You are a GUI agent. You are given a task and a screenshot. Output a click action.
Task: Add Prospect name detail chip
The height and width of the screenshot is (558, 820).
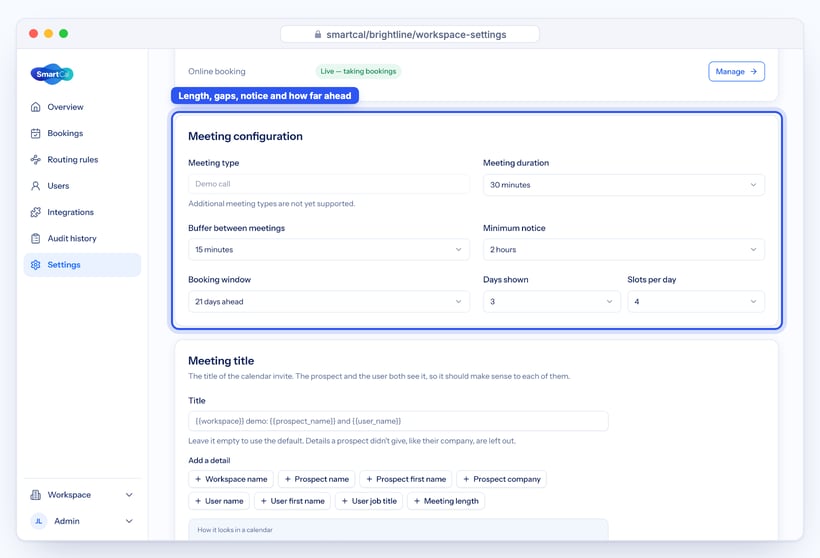pyautogui.click(x=316, y=479)
